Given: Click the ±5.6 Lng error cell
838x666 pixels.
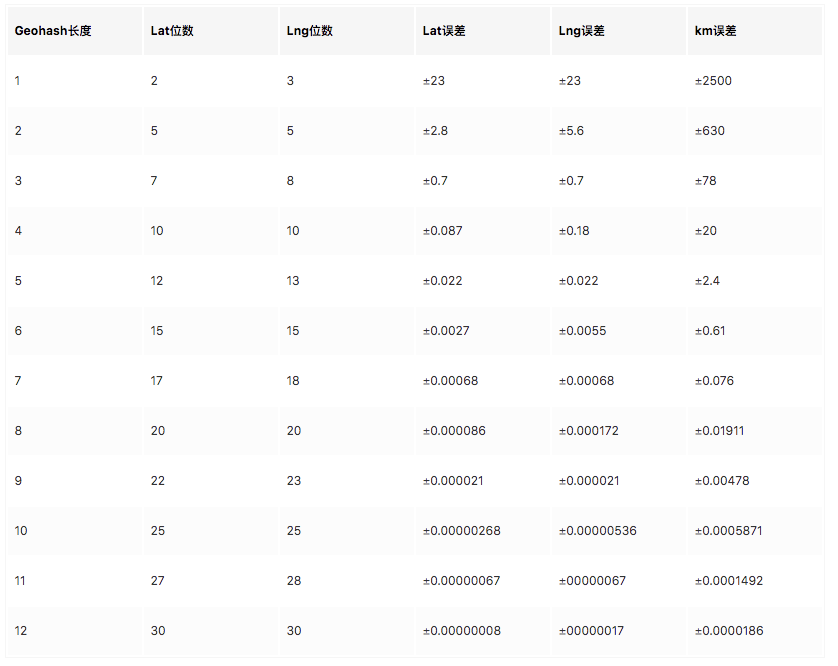Looking at the screenshot, I should coord(571,131).
